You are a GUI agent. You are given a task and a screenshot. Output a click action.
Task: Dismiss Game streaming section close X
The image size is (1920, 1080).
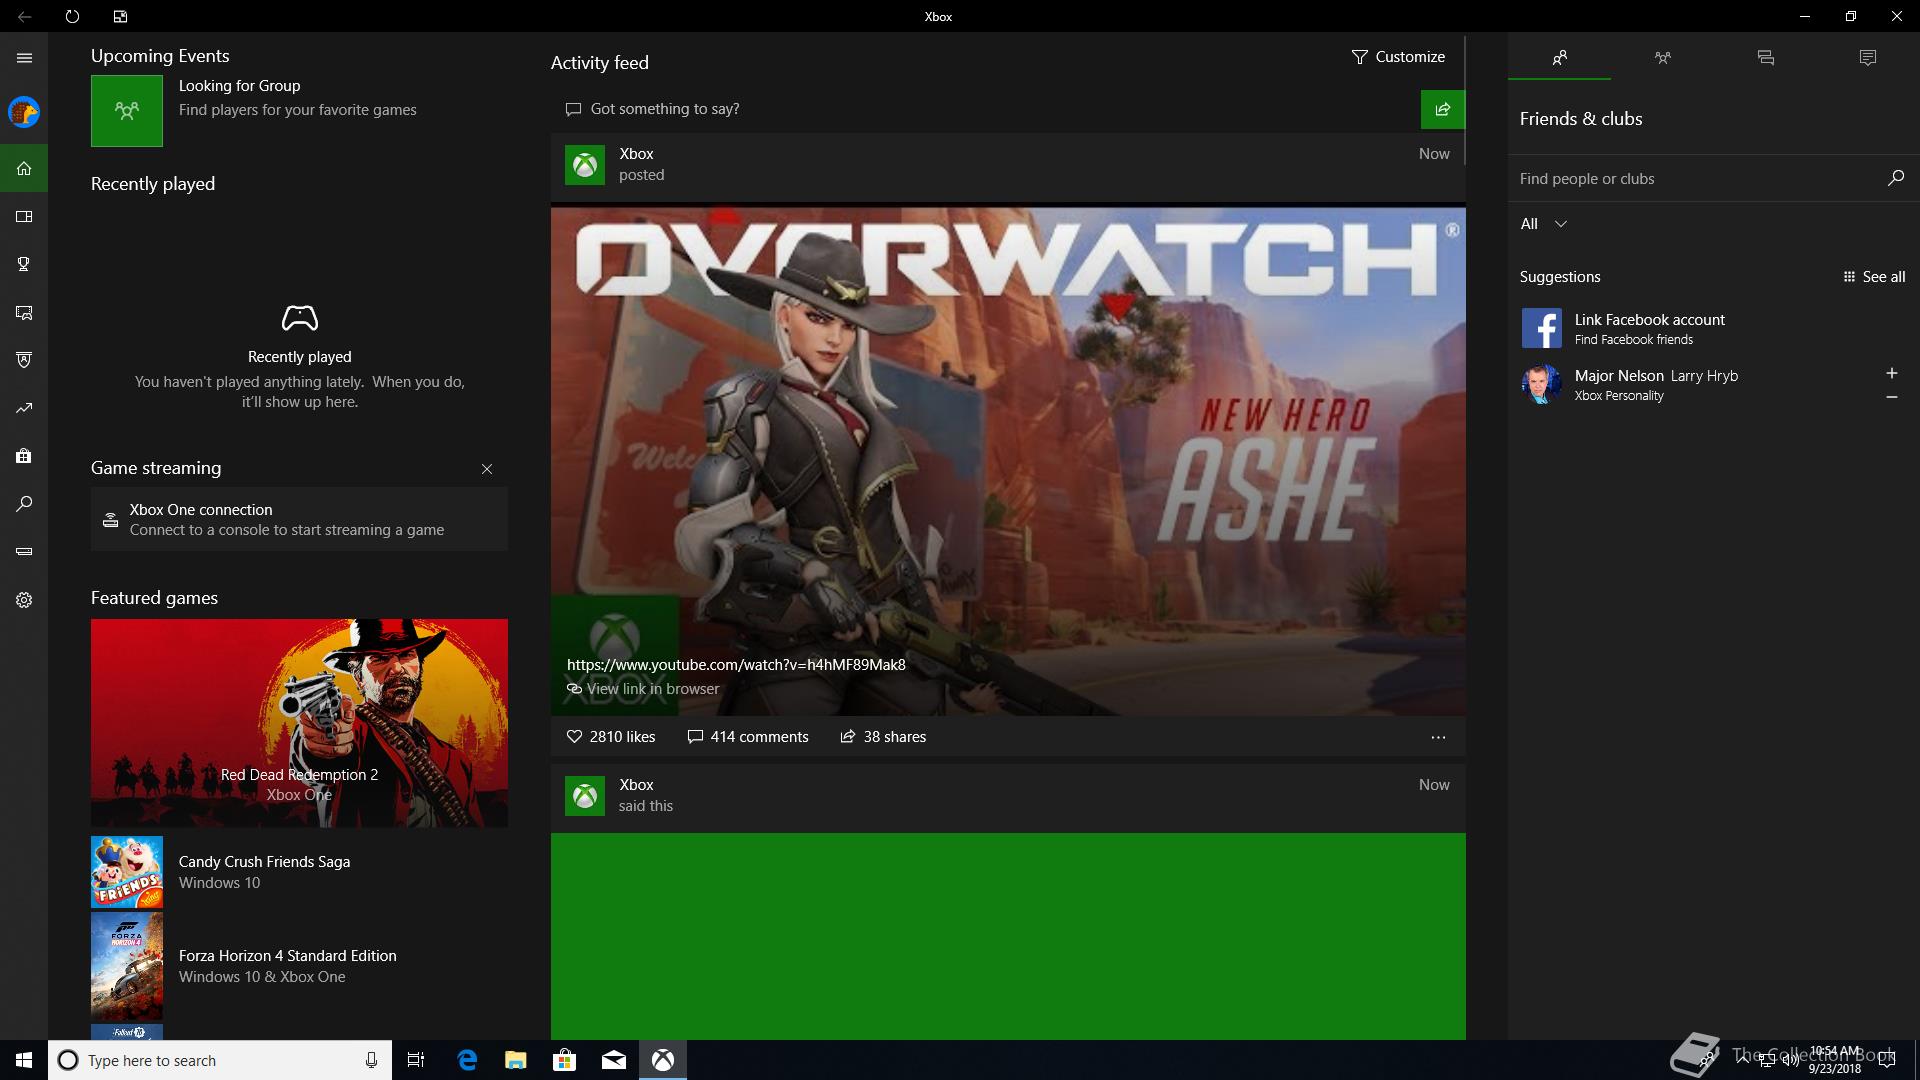pos(487,469)
